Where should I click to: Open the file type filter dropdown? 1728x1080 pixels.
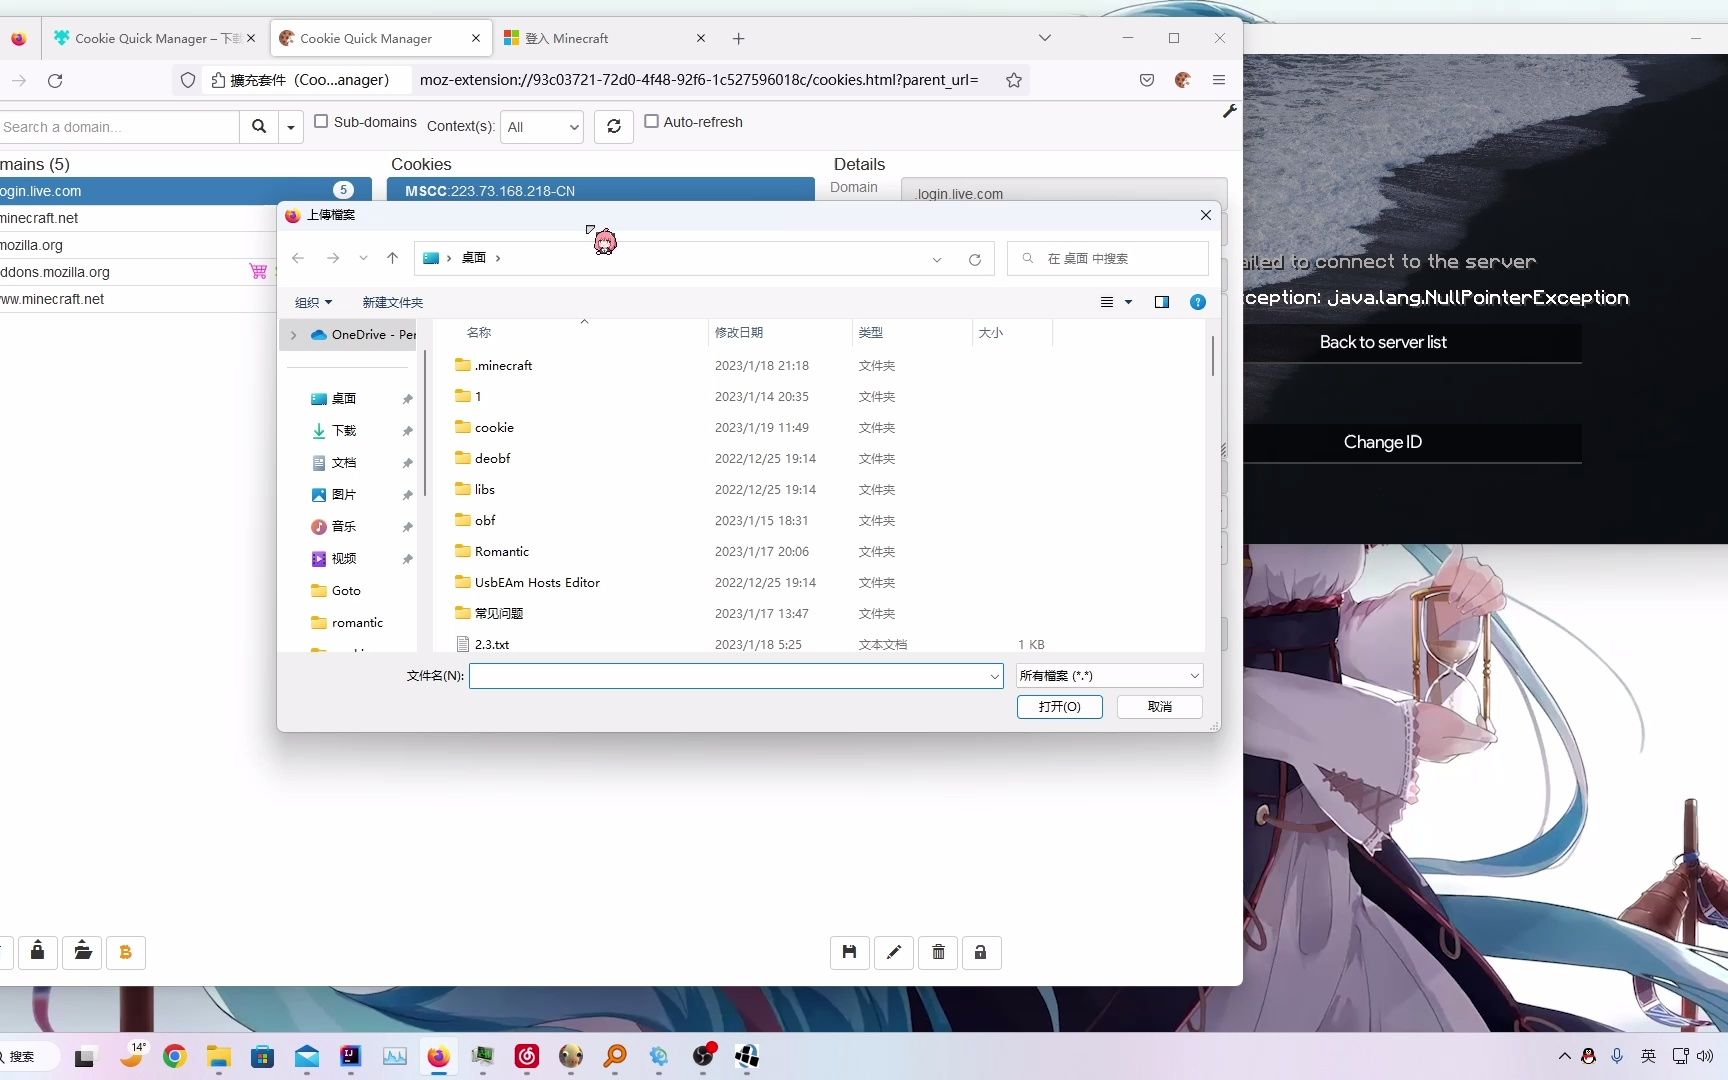coord(1109,676)
